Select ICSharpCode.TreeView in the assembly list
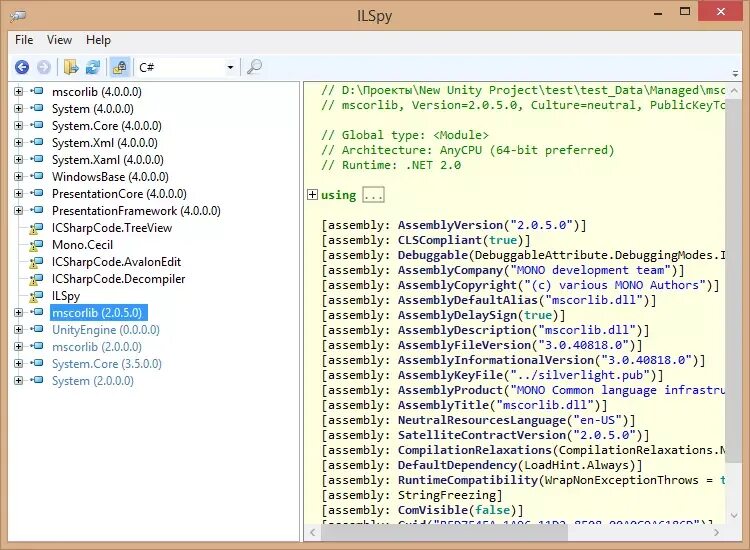 tap(112, 228)
